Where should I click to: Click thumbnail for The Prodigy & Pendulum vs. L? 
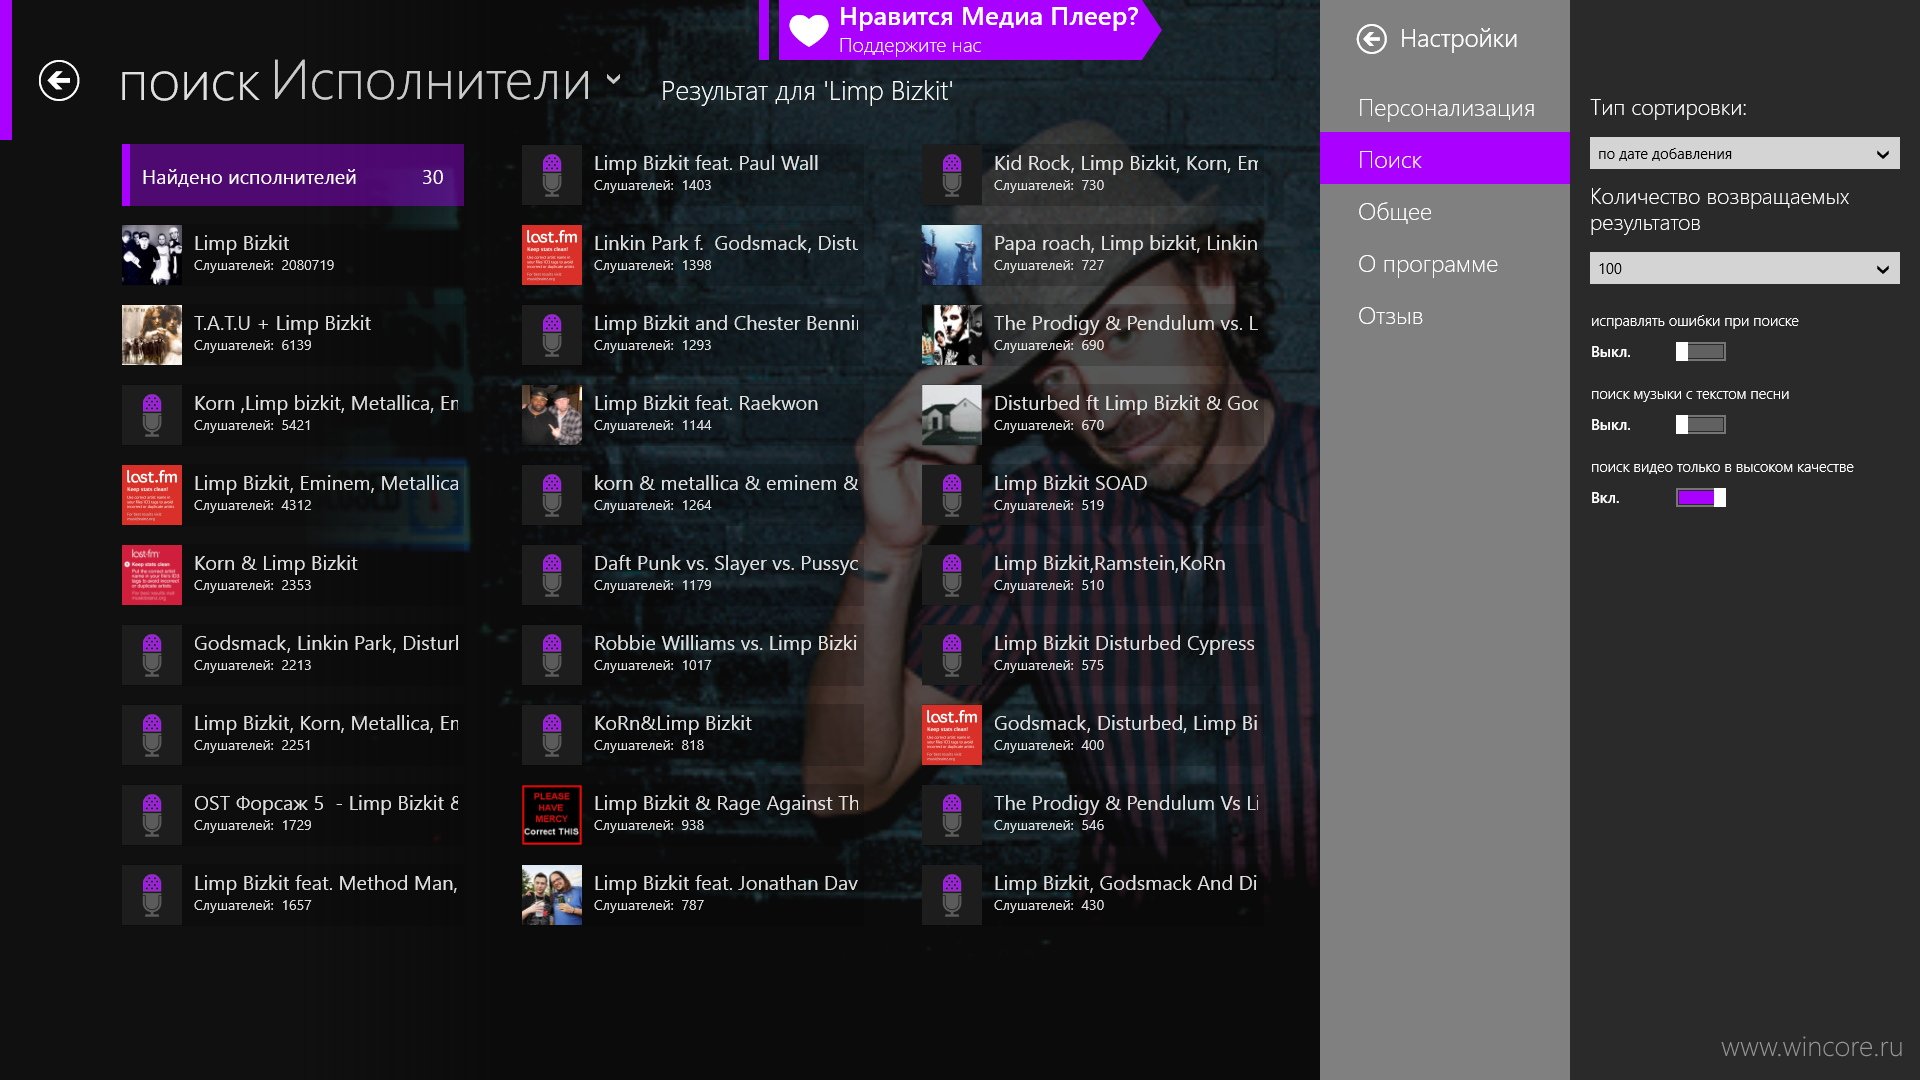[952, 335]
